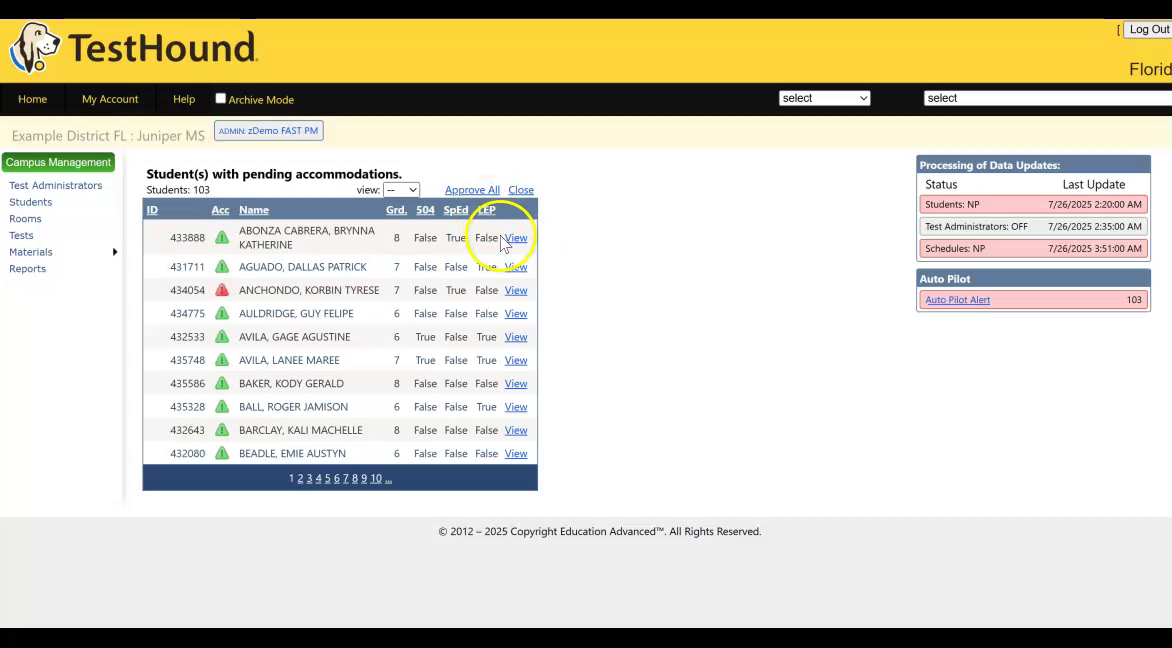Click the Schedules: NP status row
Screen dimensions: 1172x648
1034,248
